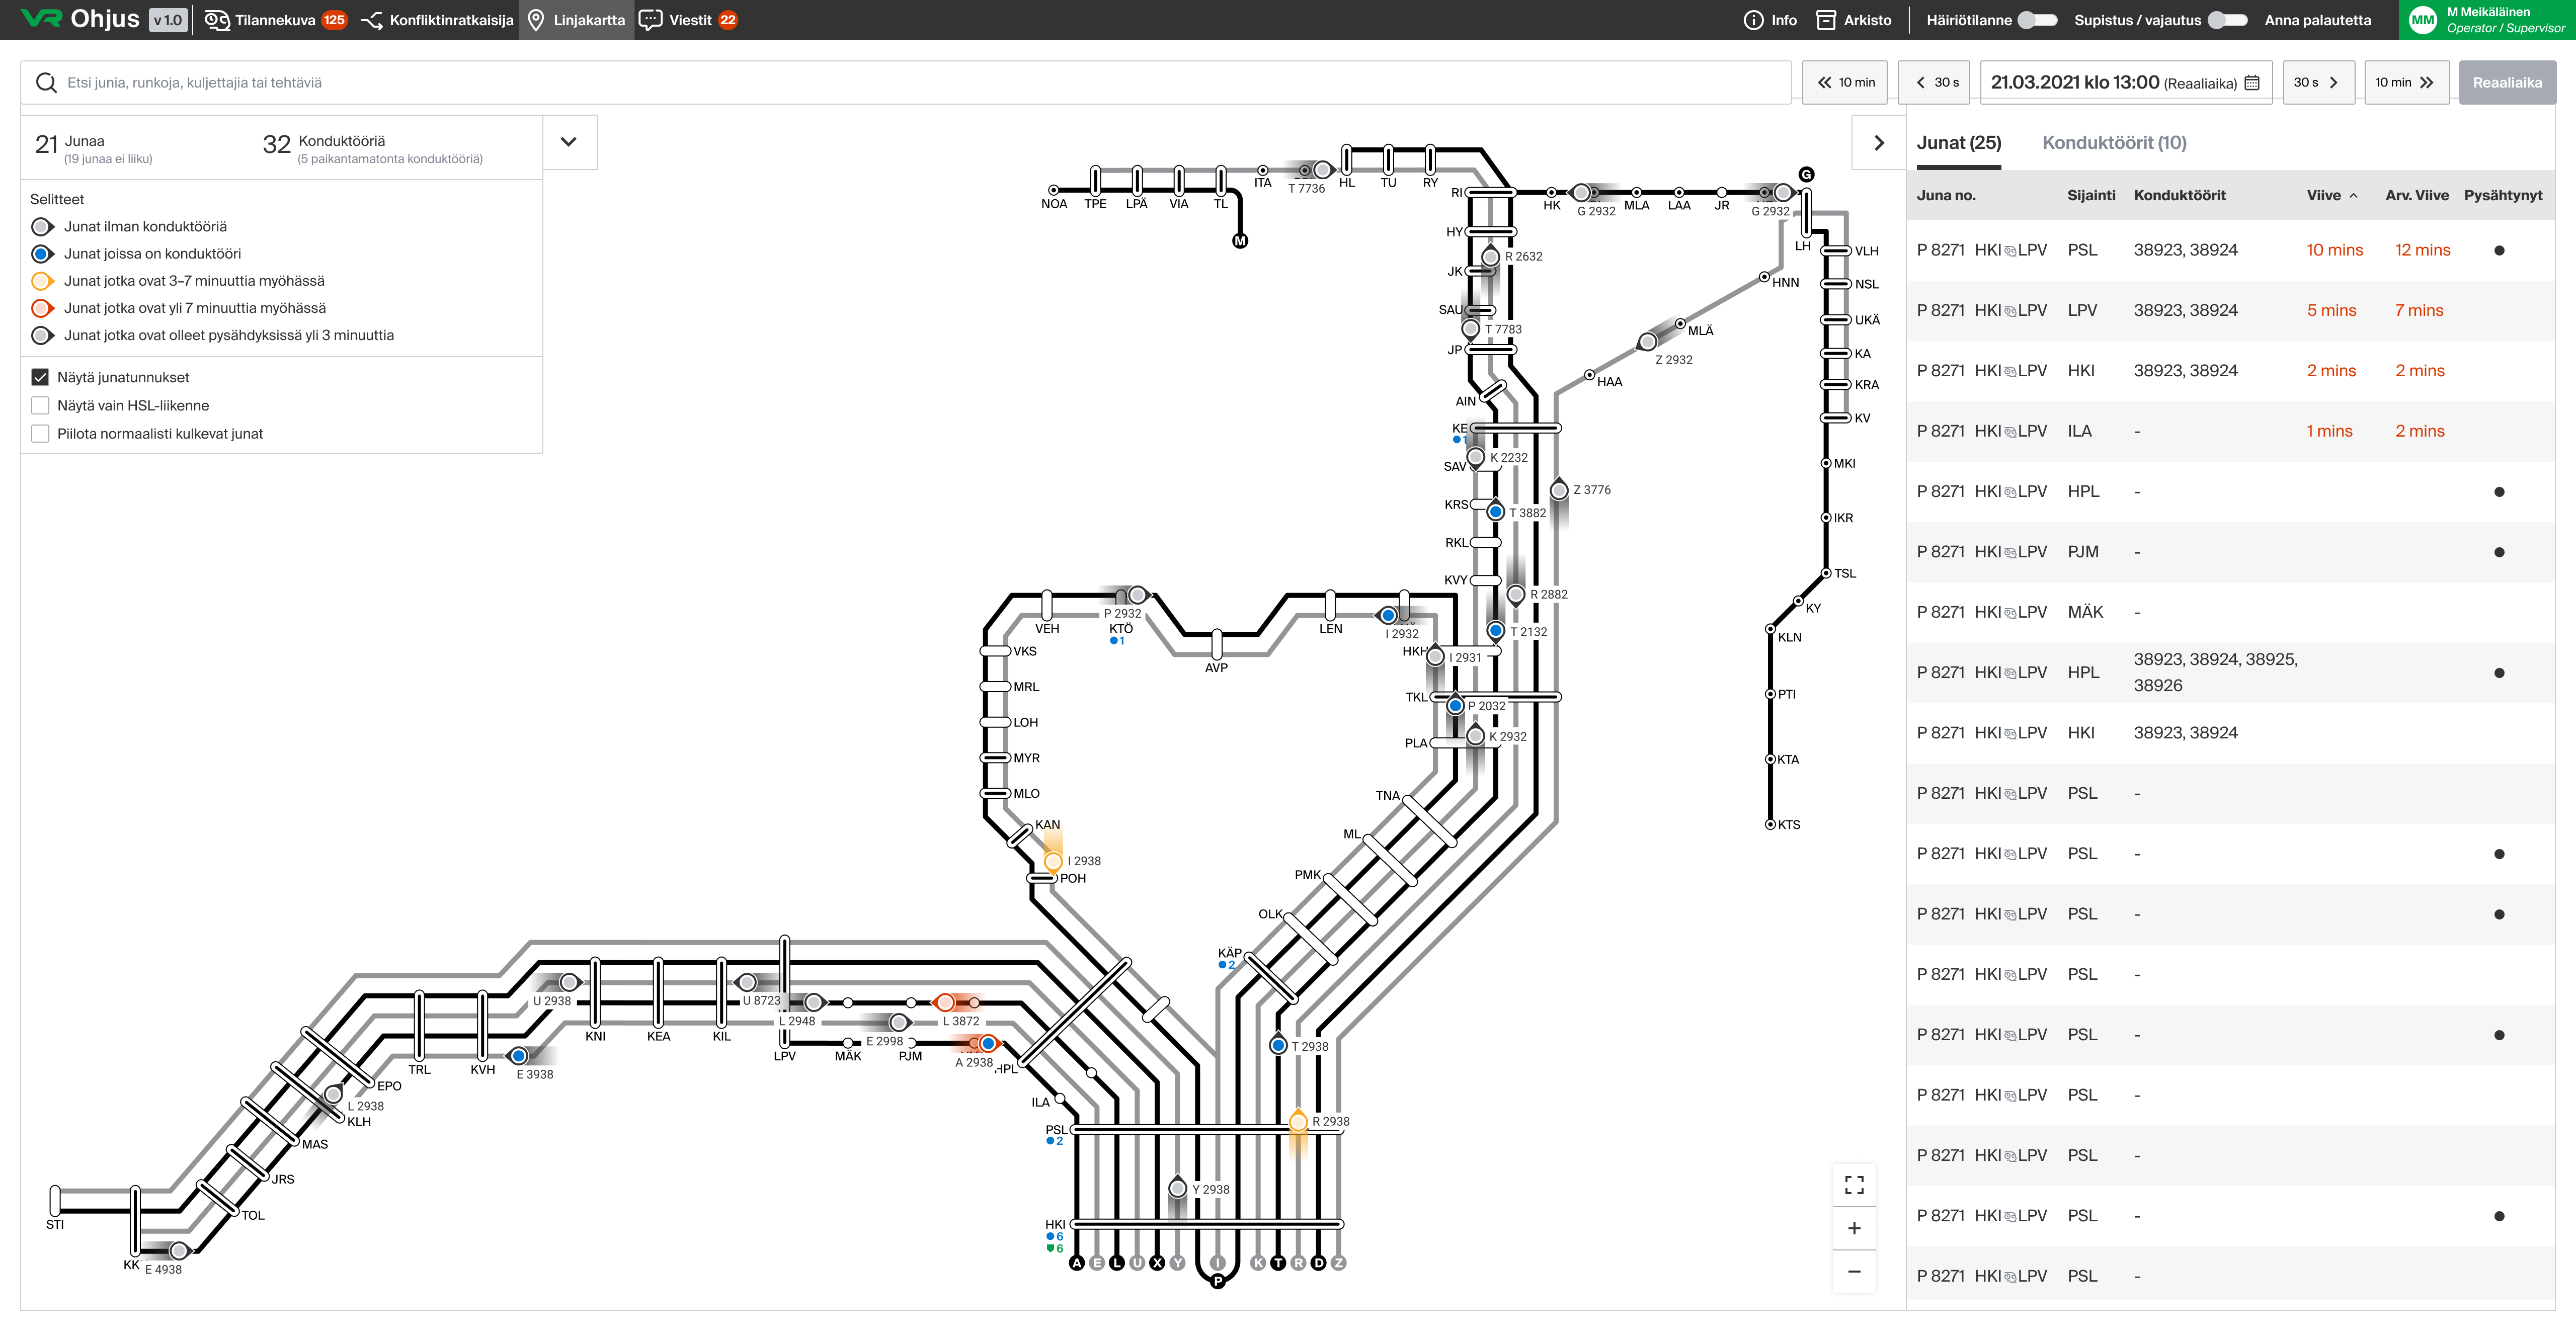Select train Z 3776 marker
The height and width of the screenshot is (1344, 2576).
(1559, 490)
